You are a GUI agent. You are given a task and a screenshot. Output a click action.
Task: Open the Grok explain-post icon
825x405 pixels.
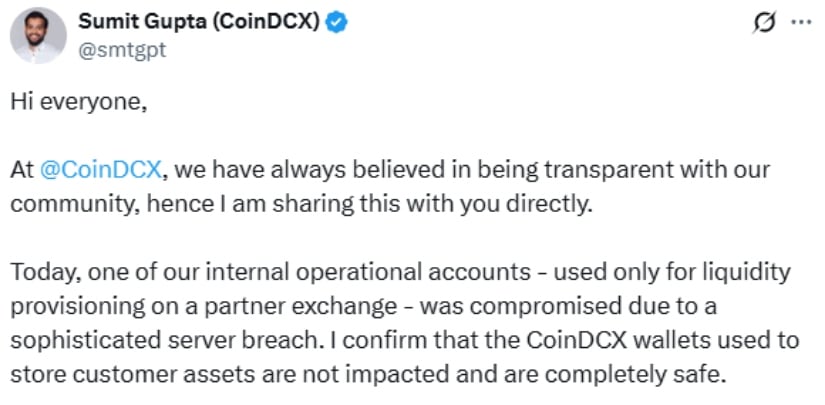tap(765, 24)
